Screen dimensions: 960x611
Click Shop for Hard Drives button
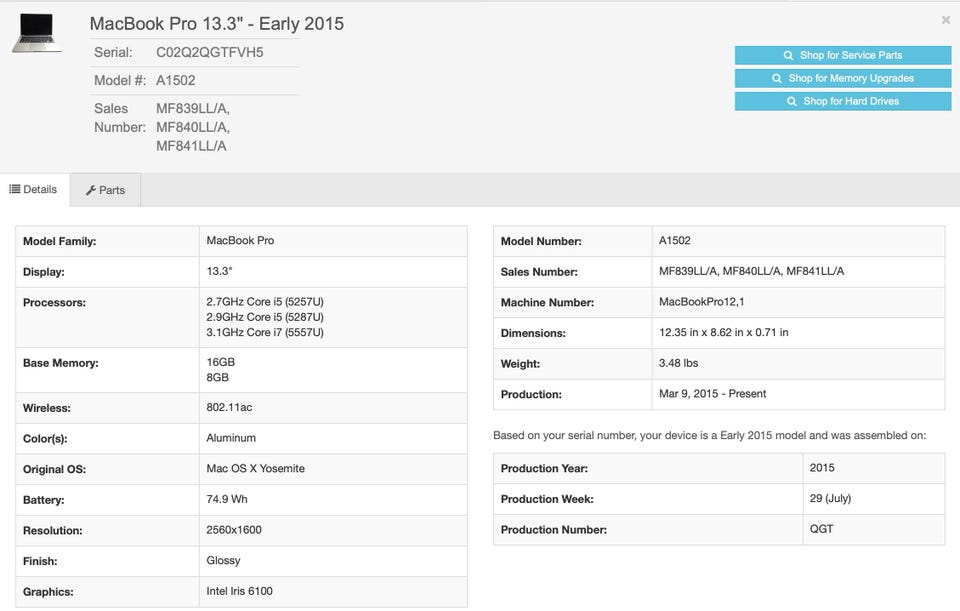click(842, 101)
